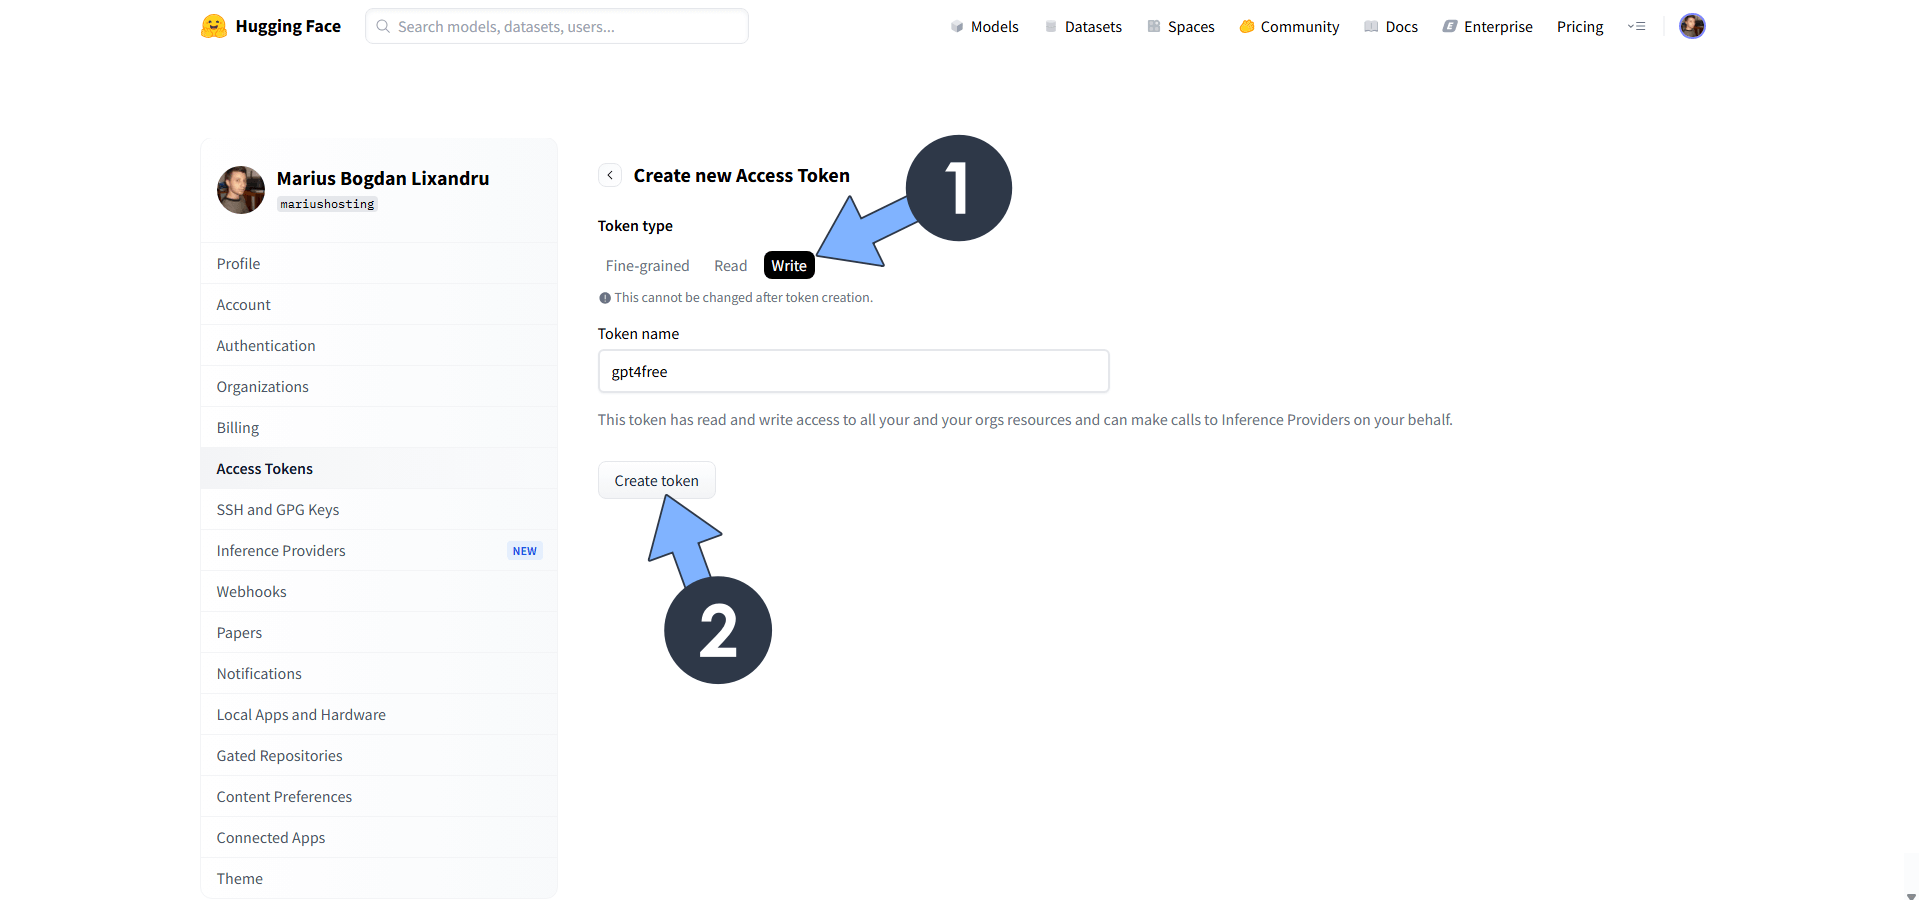Click the Hugging Face home text link
The width and height of the screenshot is (1919, 900).
[x=288, y=26]
